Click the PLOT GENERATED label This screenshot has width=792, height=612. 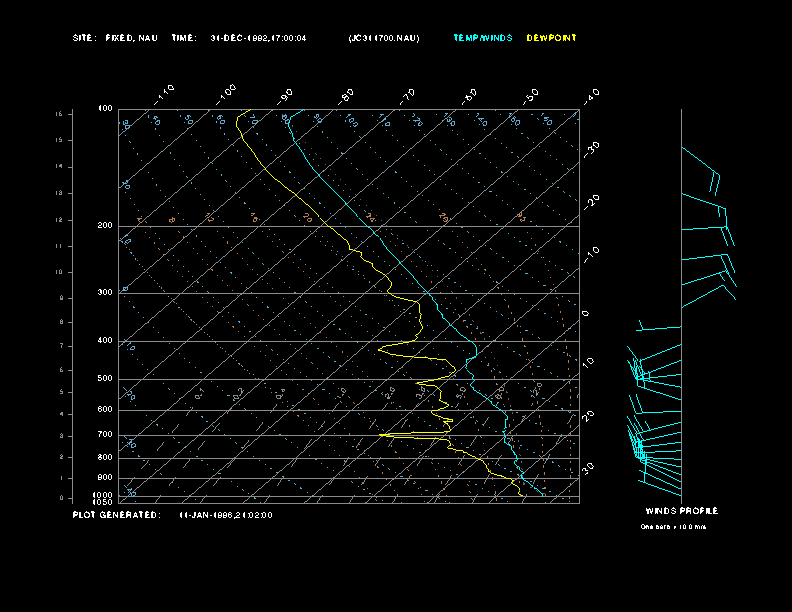point(115,515)
